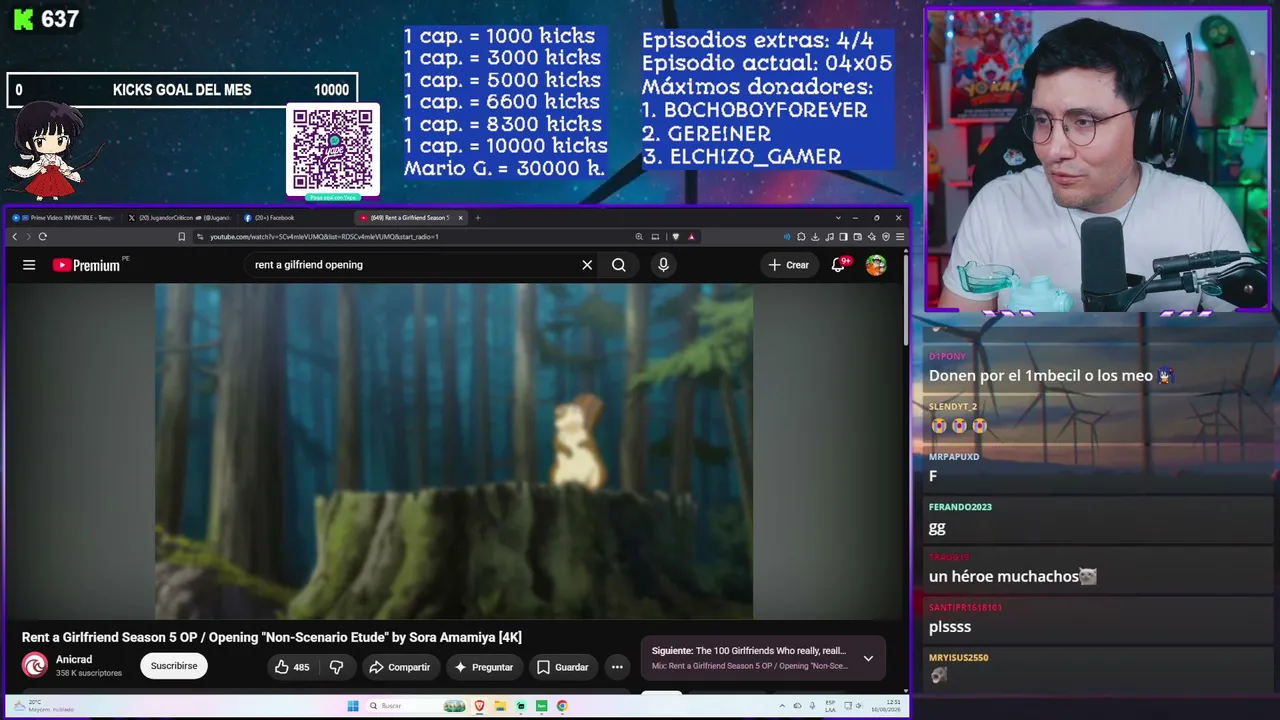Reload the browser page
The height and width of the screenshot is (720, 1280).
click(42, 237)
